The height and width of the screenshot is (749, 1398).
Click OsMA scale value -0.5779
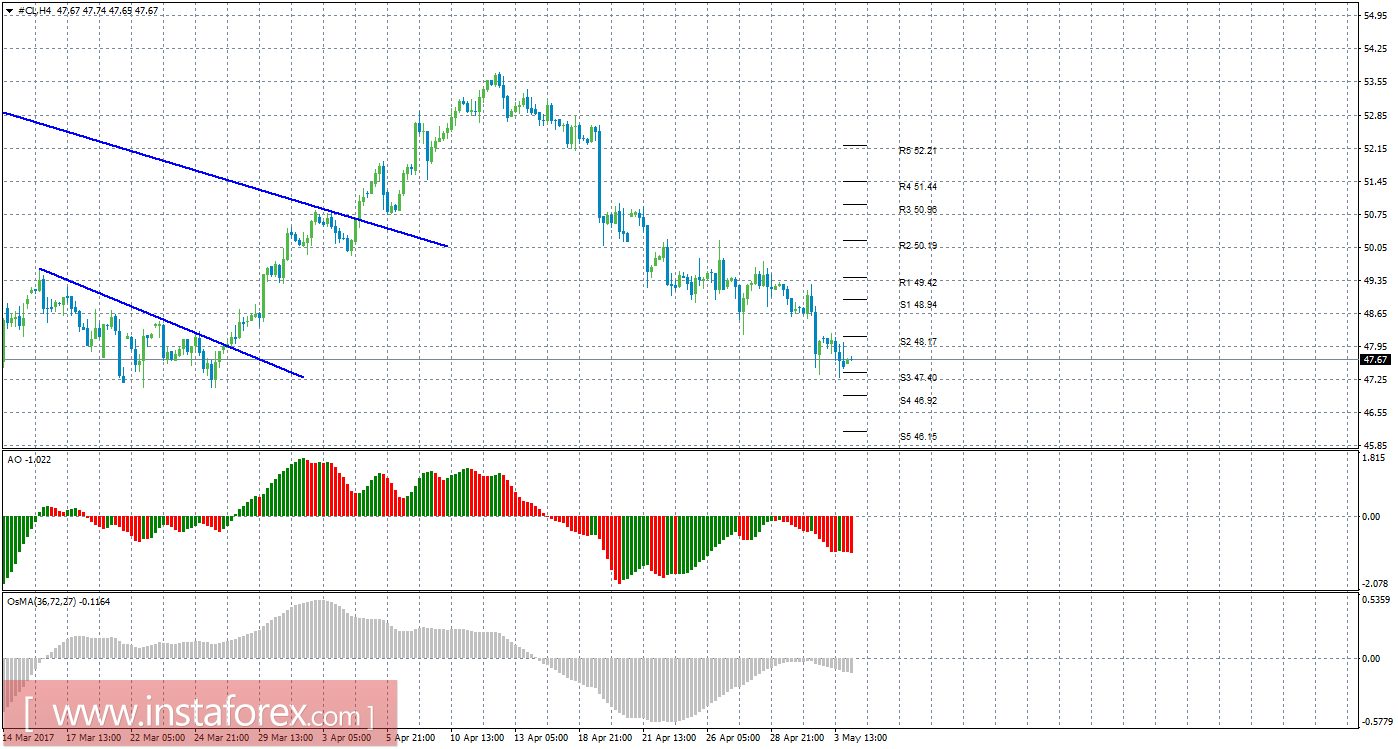pyautogui.click(x=1376, y=720)
